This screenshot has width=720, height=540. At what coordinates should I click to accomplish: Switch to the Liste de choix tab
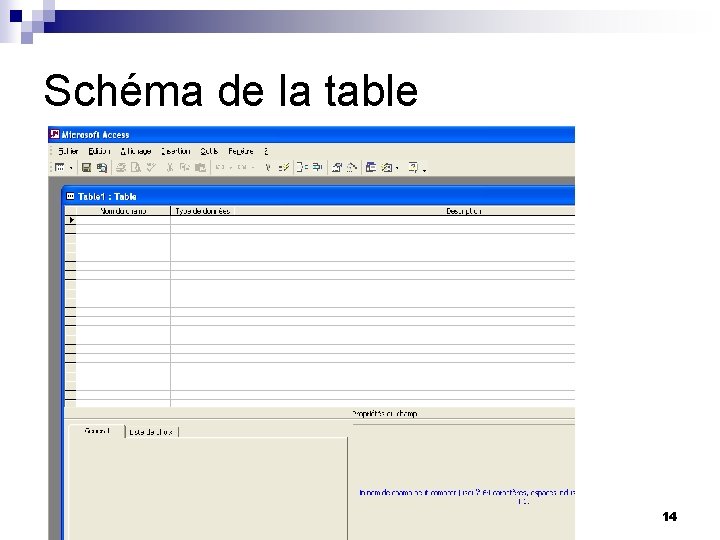pos(151,432)
